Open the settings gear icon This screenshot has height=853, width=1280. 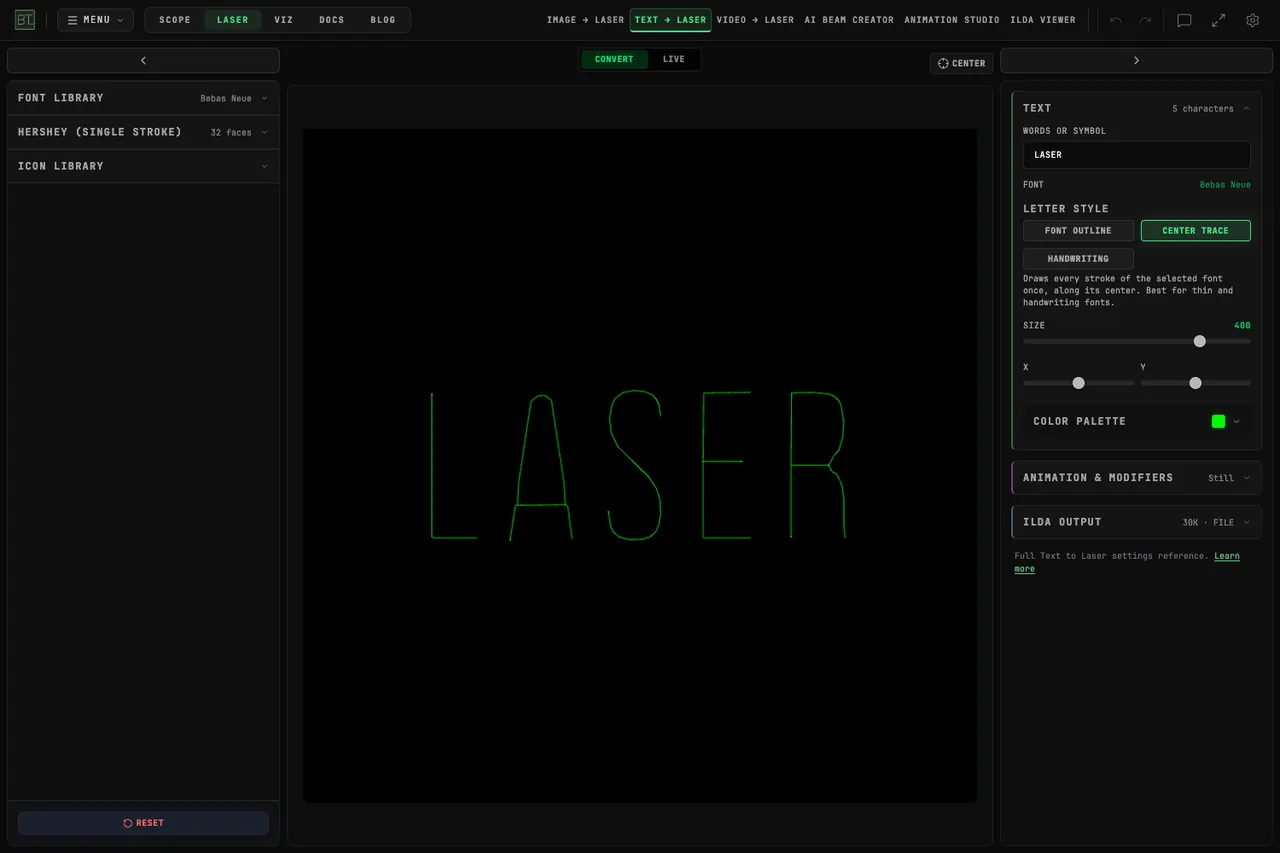point(1252,20)
